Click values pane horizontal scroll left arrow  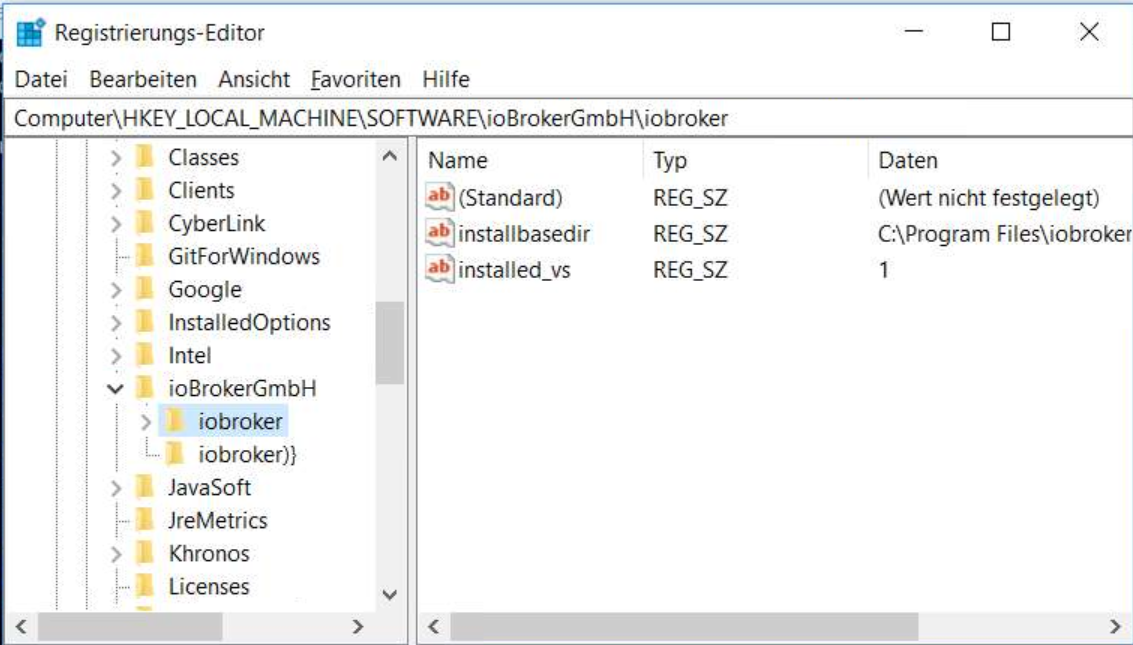click(x=434, y=626)
